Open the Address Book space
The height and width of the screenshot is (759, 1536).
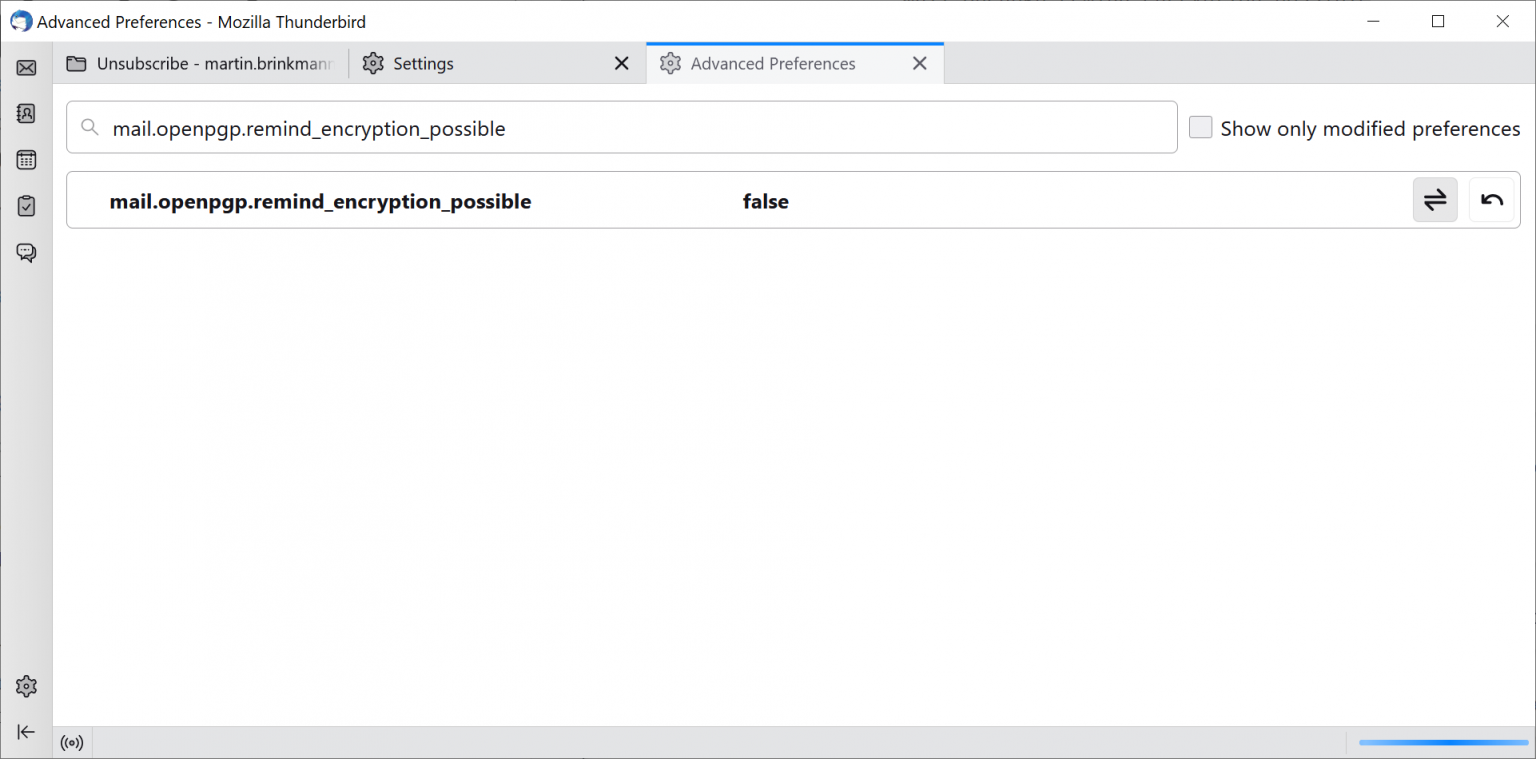[x=26, y=113]
